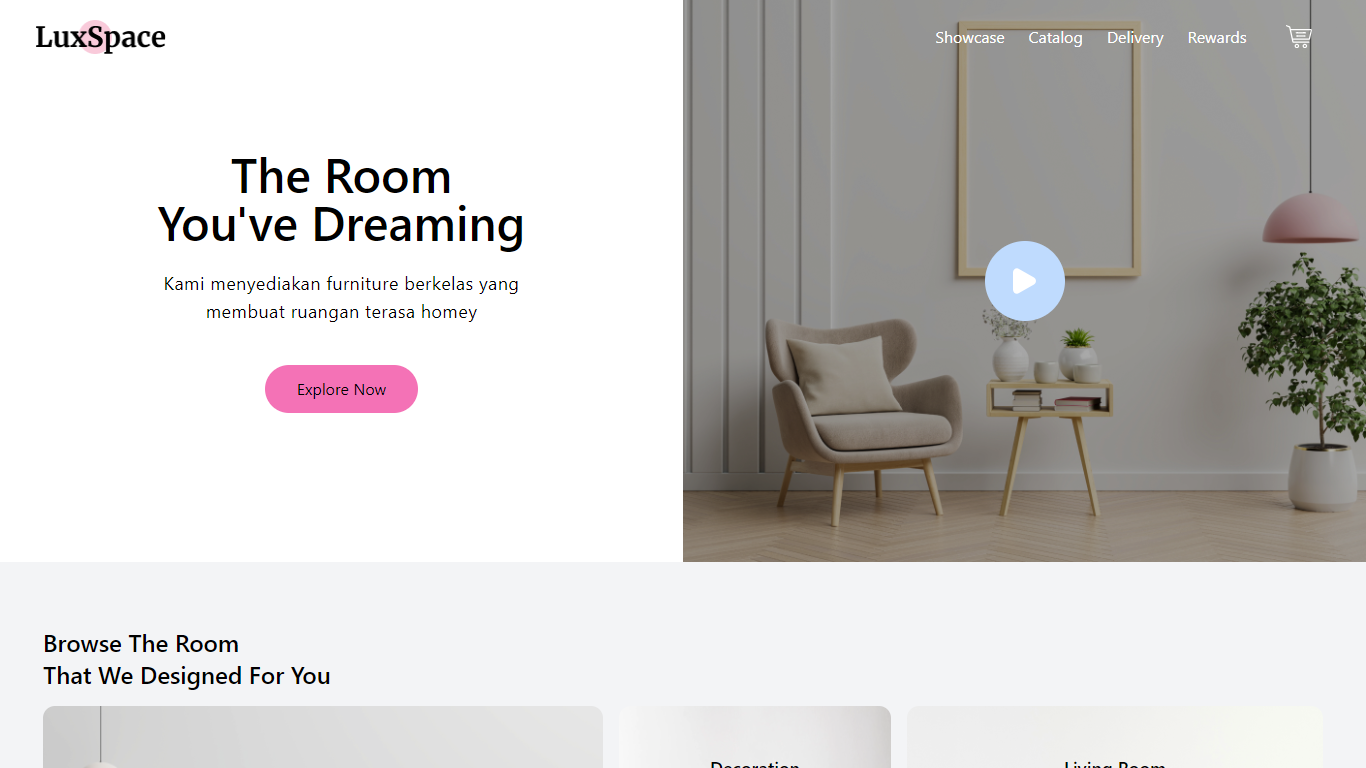Screen dimensions: 1366x768
Task: Click the Explore Now button
Action: pos(341,389)
